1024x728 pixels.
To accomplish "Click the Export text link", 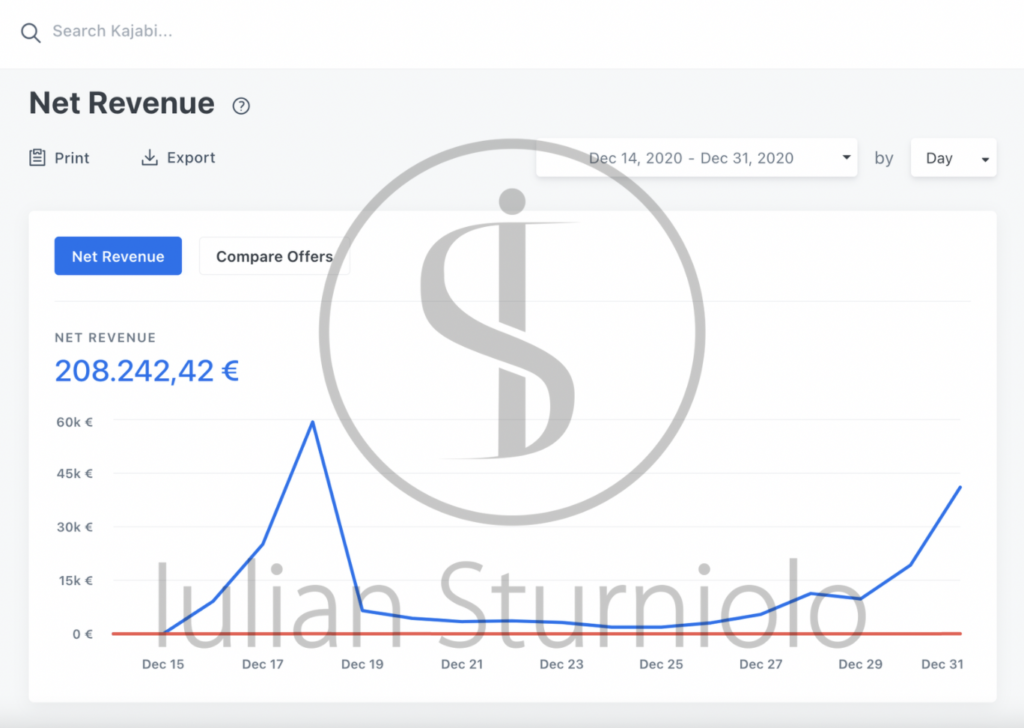I will [191, 157].
